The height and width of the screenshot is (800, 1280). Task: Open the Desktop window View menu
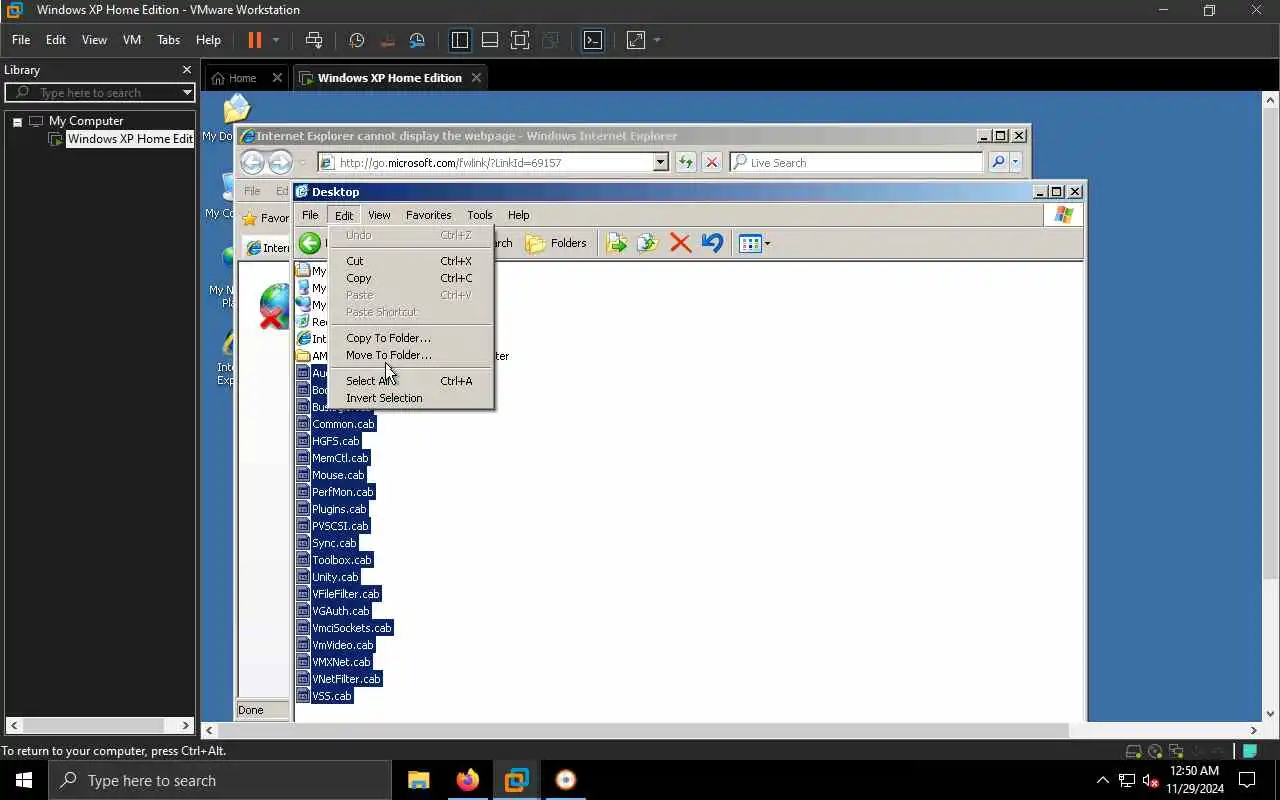click(x=379, y=215)
